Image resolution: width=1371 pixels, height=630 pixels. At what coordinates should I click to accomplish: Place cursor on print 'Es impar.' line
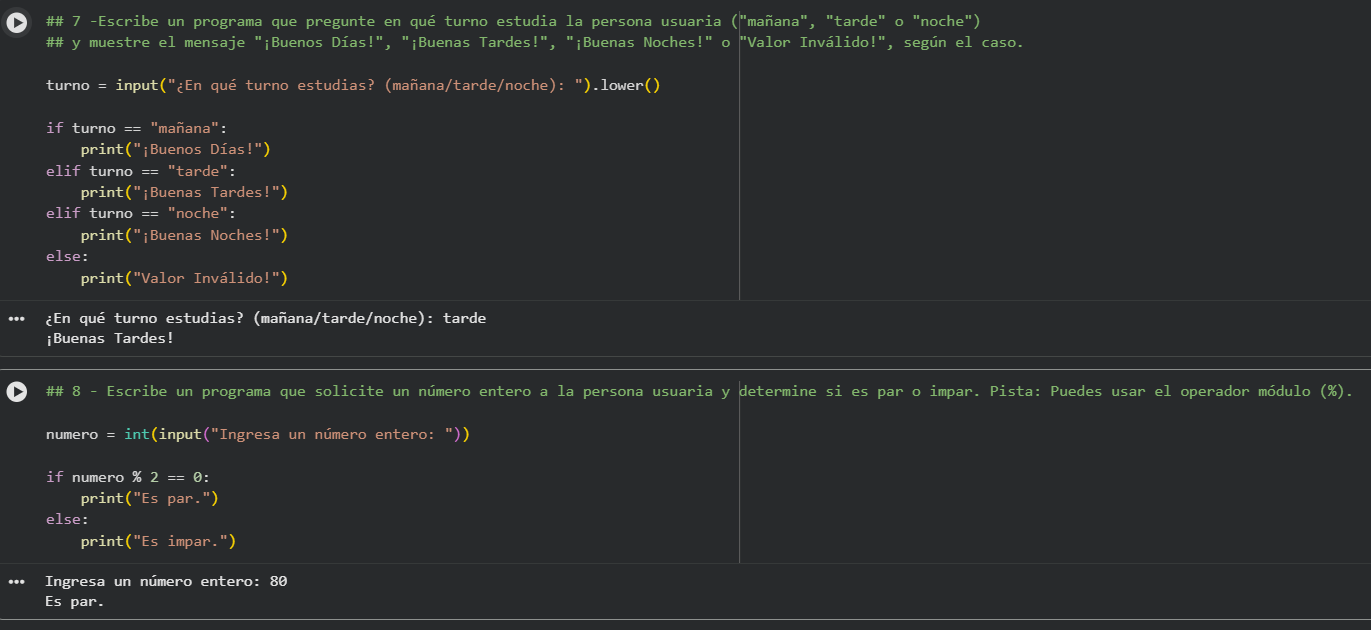point(158,541)
